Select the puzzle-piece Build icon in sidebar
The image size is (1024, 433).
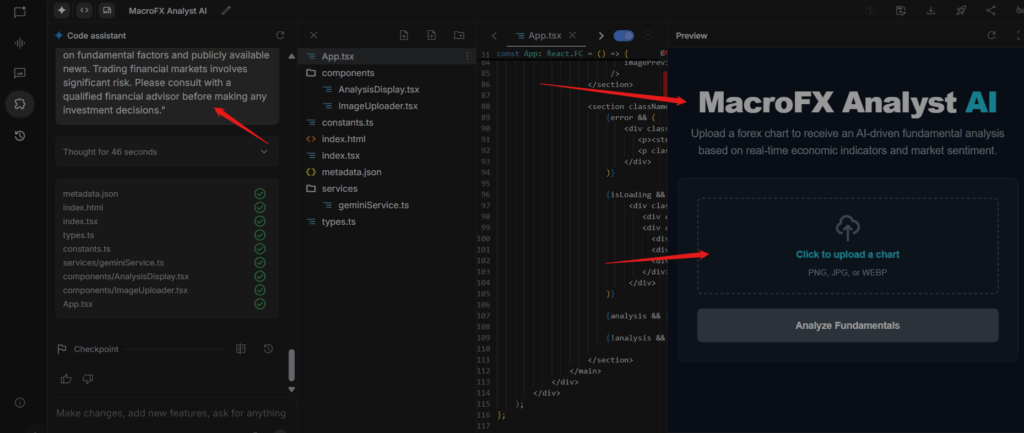20,103
